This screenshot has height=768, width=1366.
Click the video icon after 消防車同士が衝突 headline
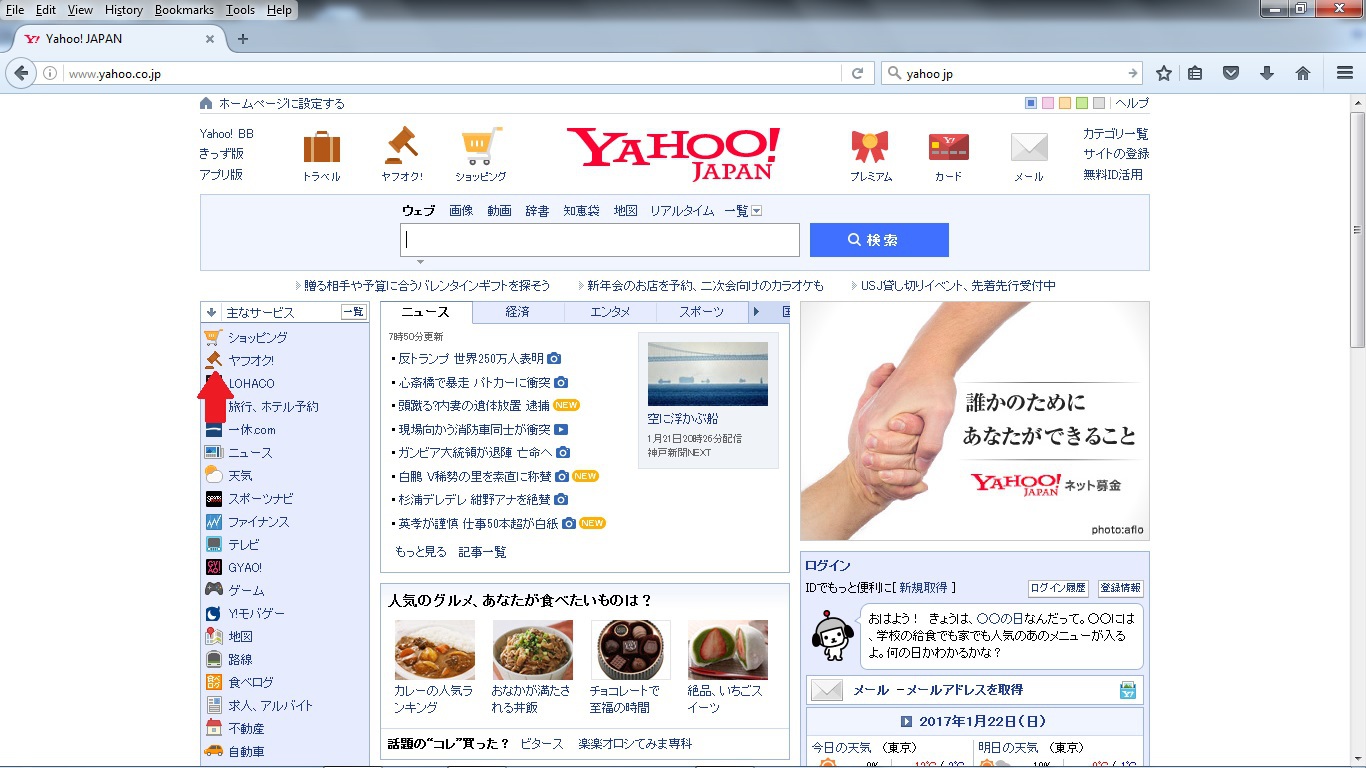point(561,429)
